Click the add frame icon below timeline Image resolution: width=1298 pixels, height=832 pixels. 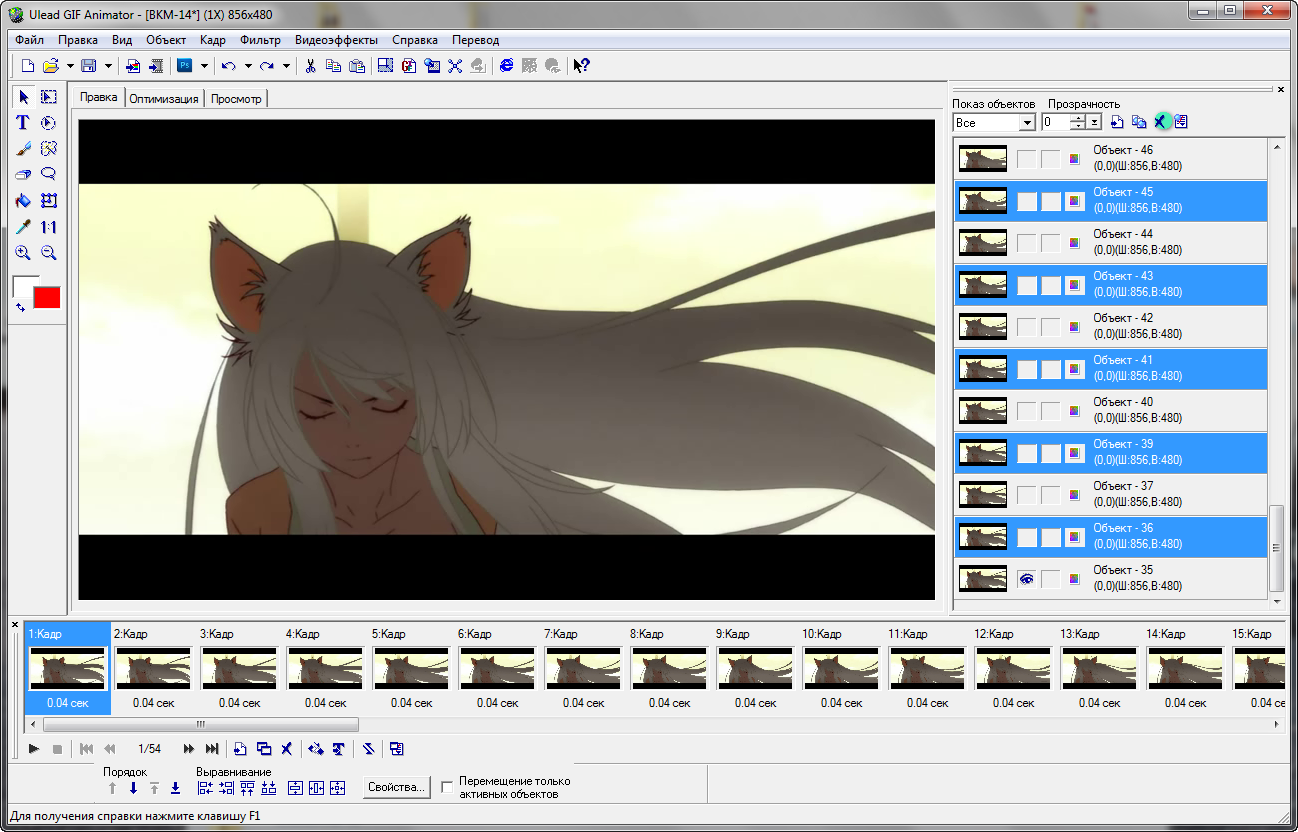pyautogui.click(x=240, y=748)
